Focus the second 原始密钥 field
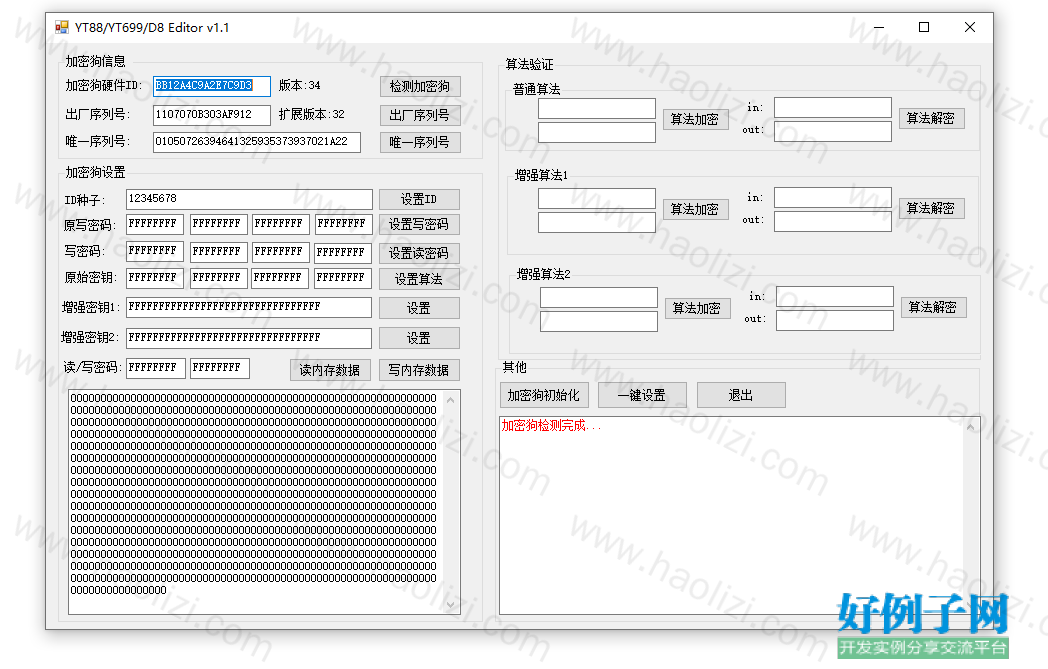Screen dimensions: 1048x669 219,277
